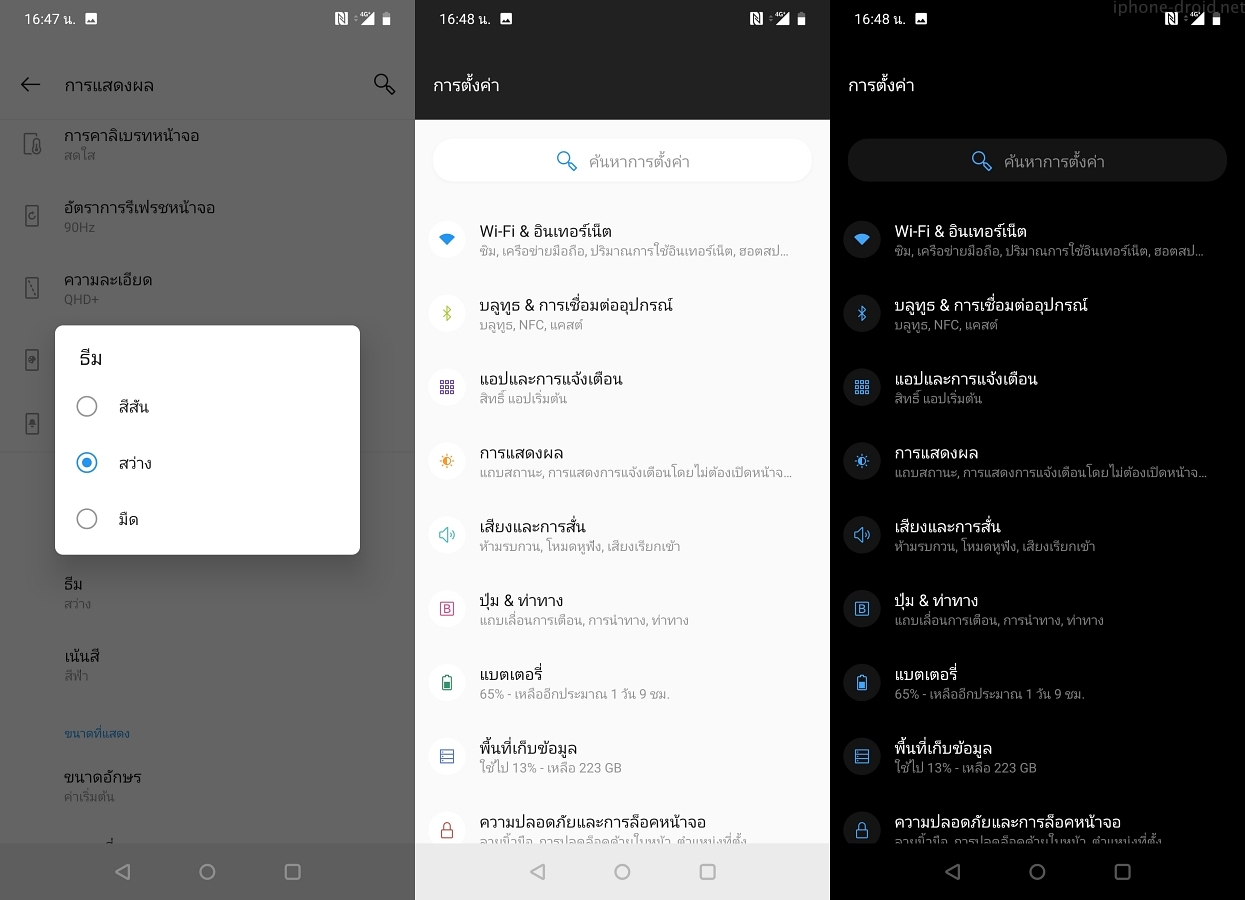1245x900 pixels.
Task: Open the อัตราการรีเฟรชหน้าจอ 90Hz option
Action: tap(140, 216)
